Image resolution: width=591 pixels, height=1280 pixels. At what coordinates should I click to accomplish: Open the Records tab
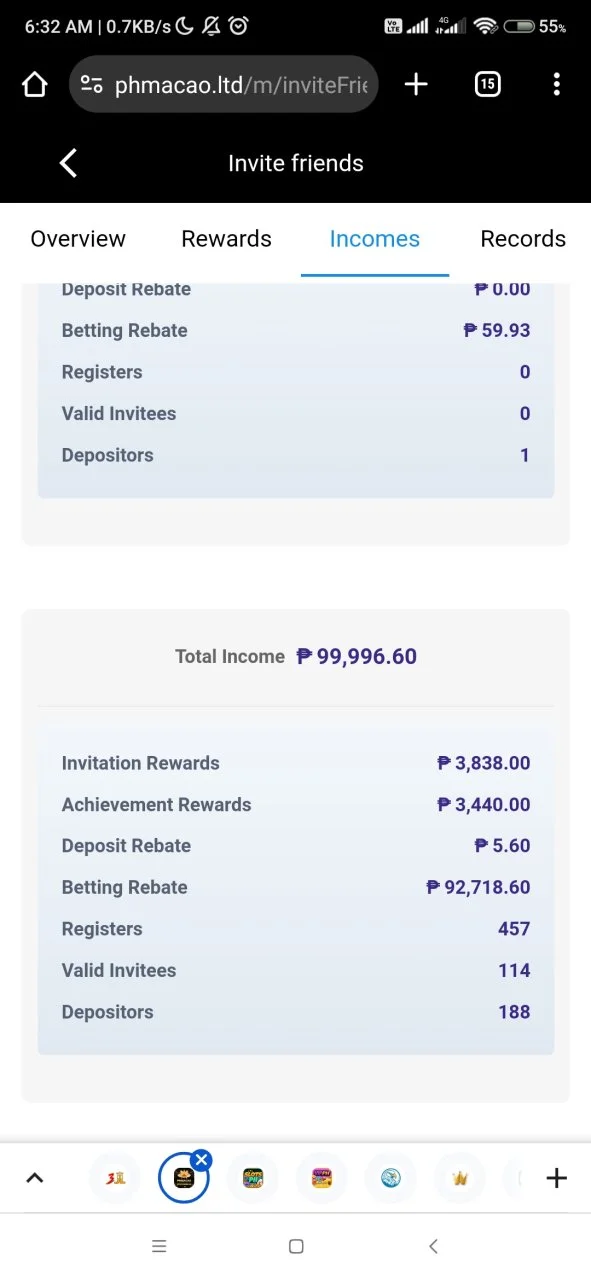click(523, 239)
